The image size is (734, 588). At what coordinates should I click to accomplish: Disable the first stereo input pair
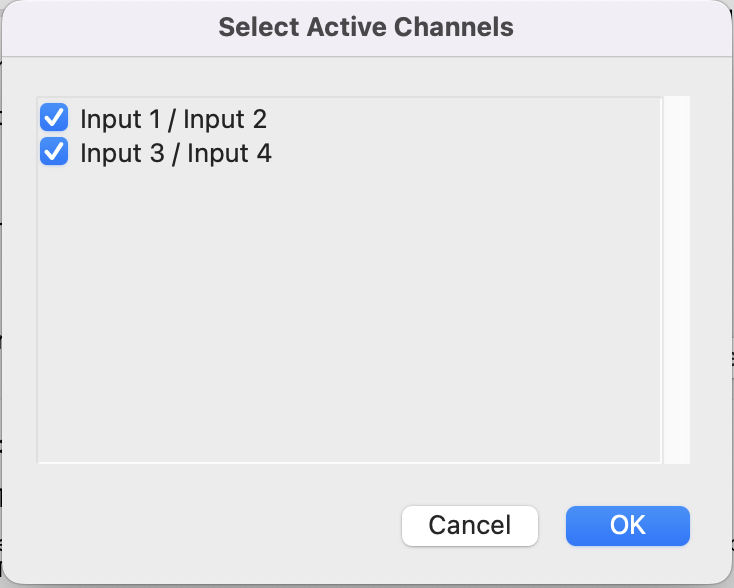point(54,117)
